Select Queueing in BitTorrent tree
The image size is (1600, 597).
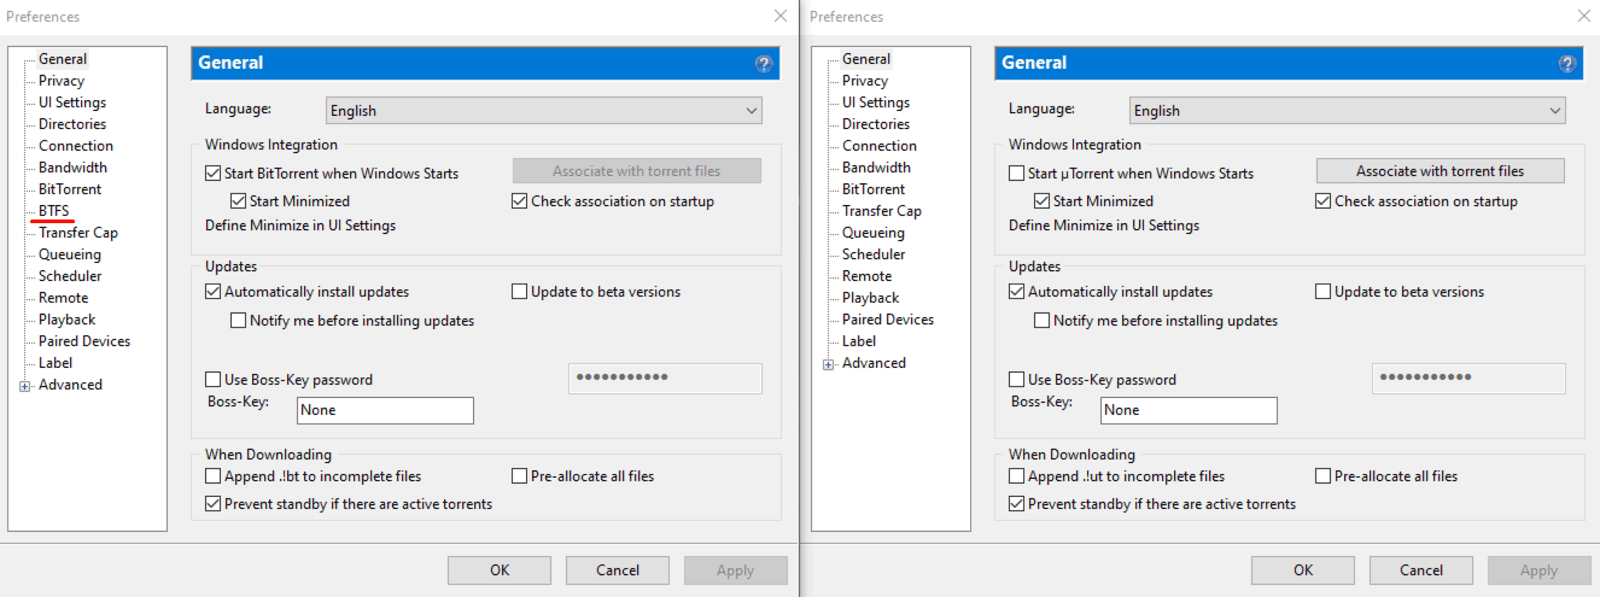pos(70,254)
